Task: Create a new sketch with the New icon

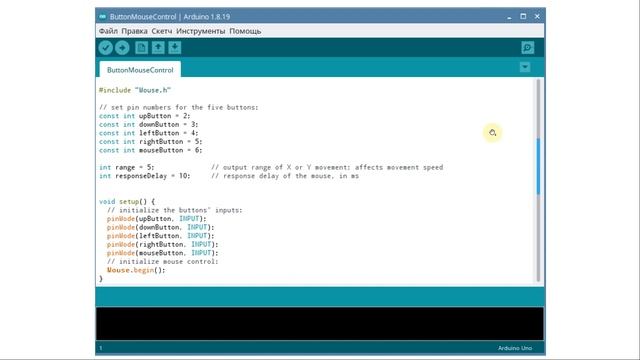Action: pyautogui.click(x=141, y=48)
